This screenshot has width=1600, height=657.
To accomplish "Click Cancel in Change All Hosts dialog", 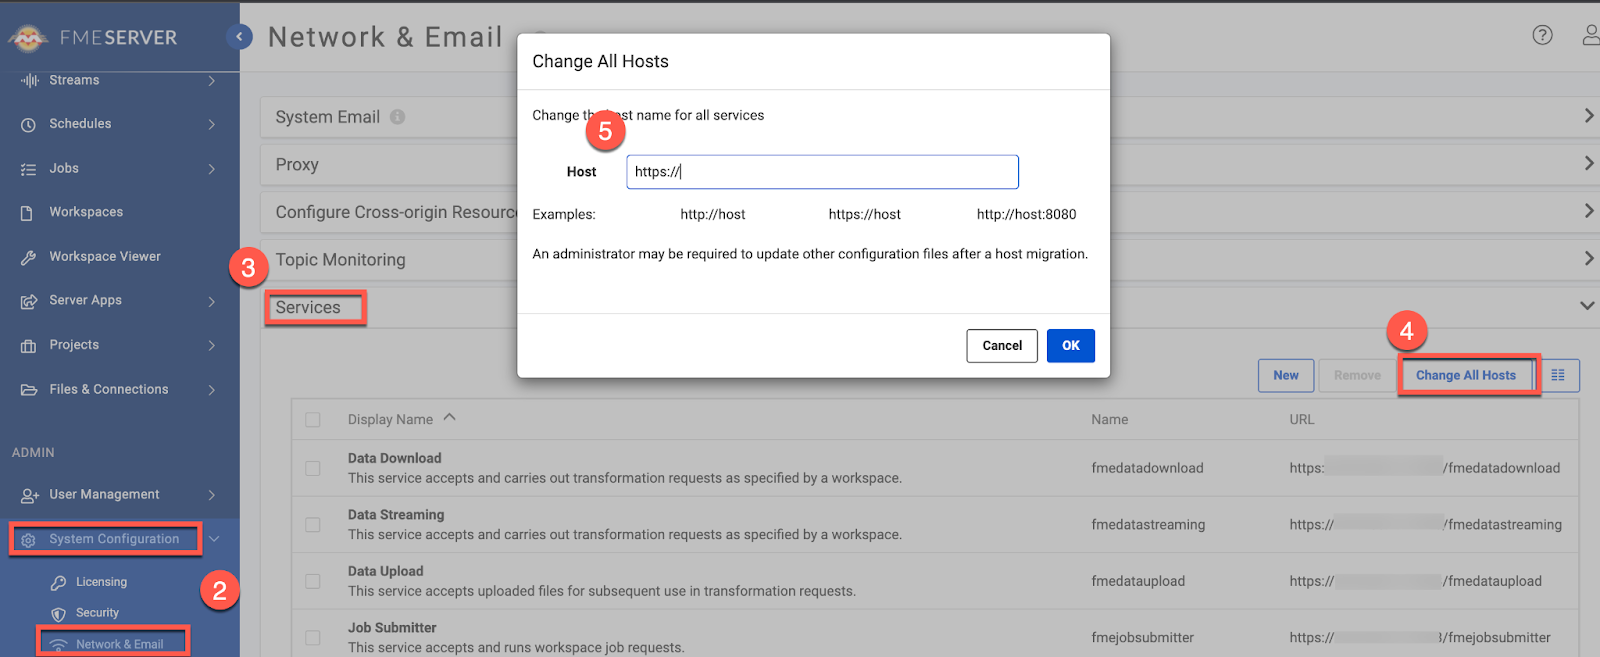I will click(x=1002, y=346).
